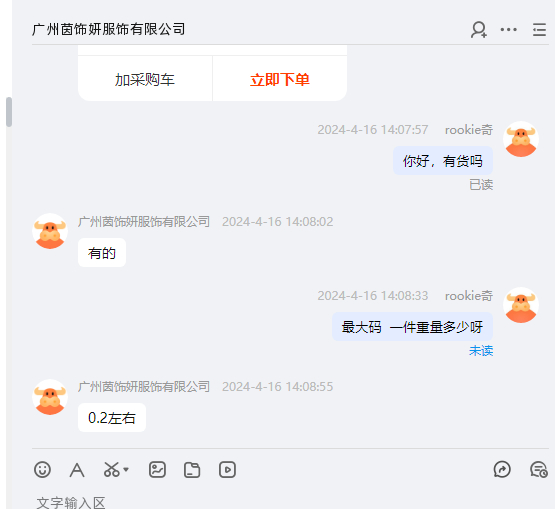Click the 加采购车 button
This screenshot has width=555, height=509.
[145, 79]
